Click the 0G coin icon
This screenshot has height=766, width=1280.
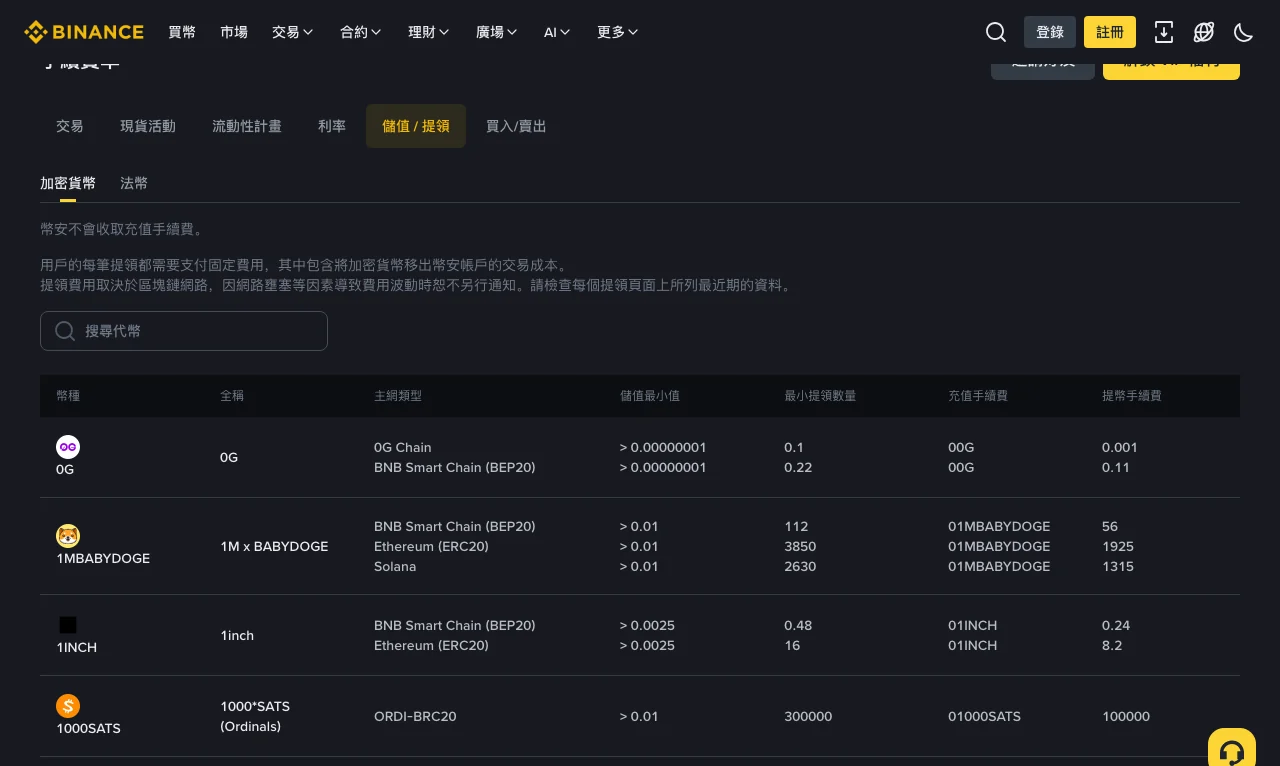click(x=68, y=447)
